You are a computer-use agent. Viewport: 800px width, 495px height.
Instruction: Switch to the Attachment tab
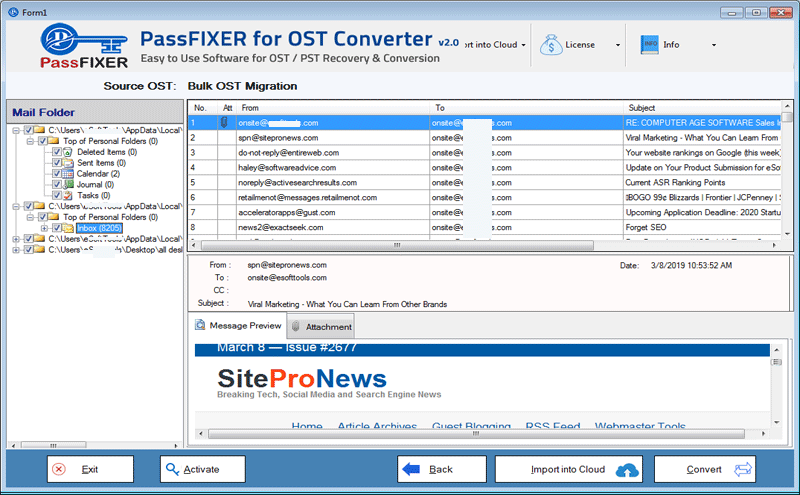[x=321, y=327]
